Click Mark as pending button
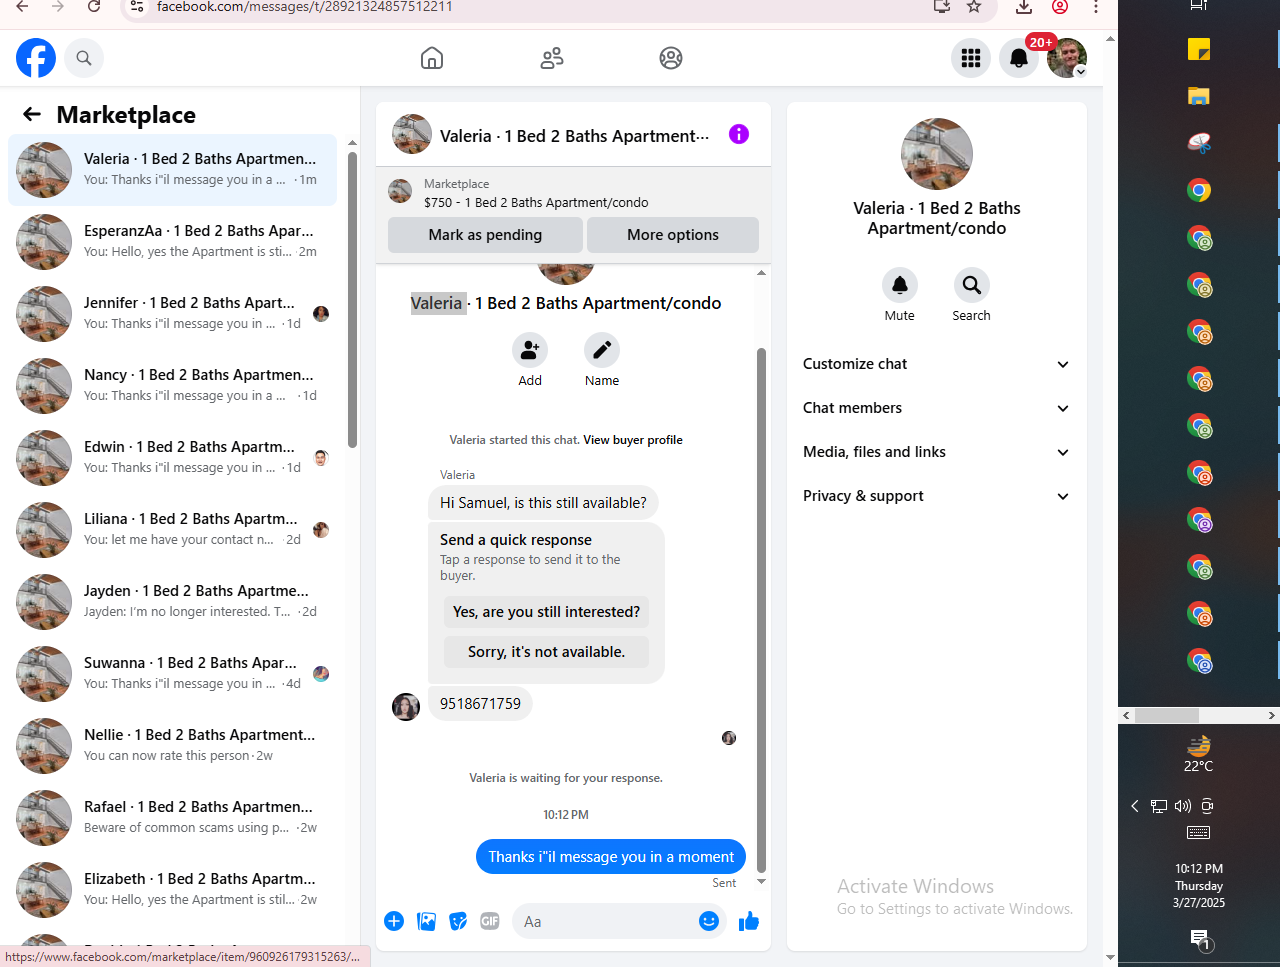The height and width of the screenshot is (967, 1280). (485, 235)
